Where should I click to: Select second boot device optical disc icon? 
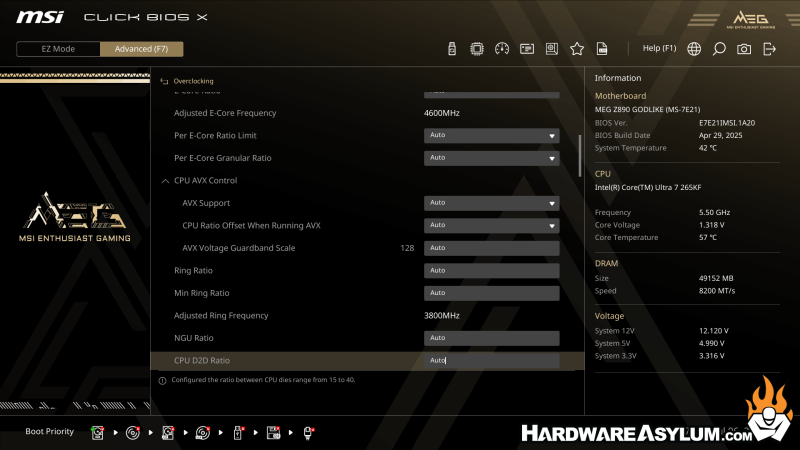133,433
